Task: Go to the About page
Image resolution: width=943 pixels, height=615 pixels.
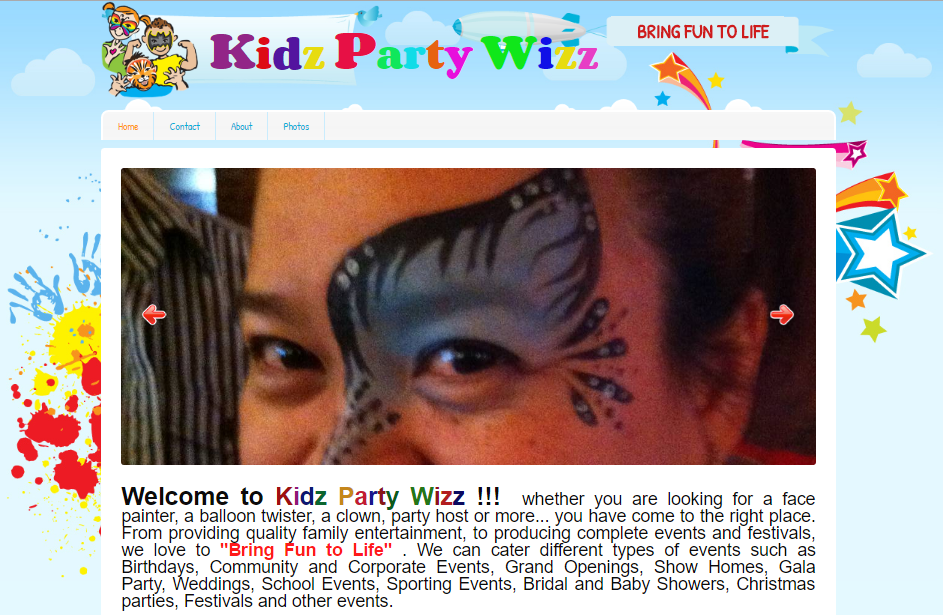Action: pos(242,126)
